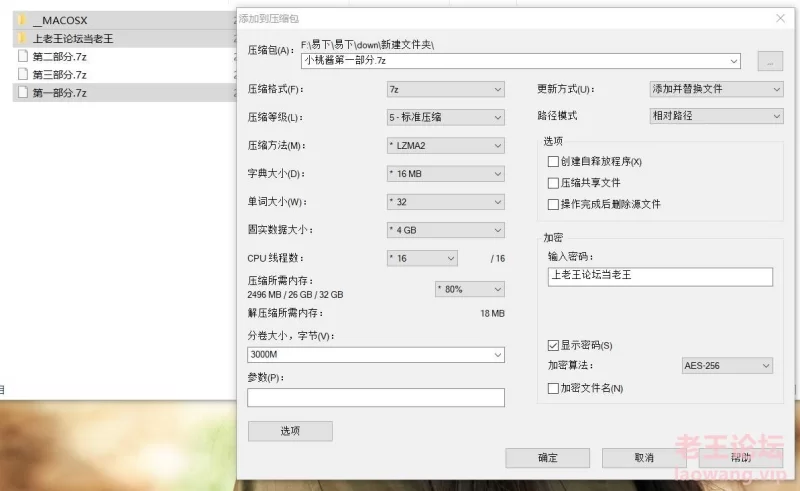Viewport: 800px width, 491px height.
Task: Open the AES-256 加密算法 dropdown
Action: pyautogui.click(x=727, y=365)
